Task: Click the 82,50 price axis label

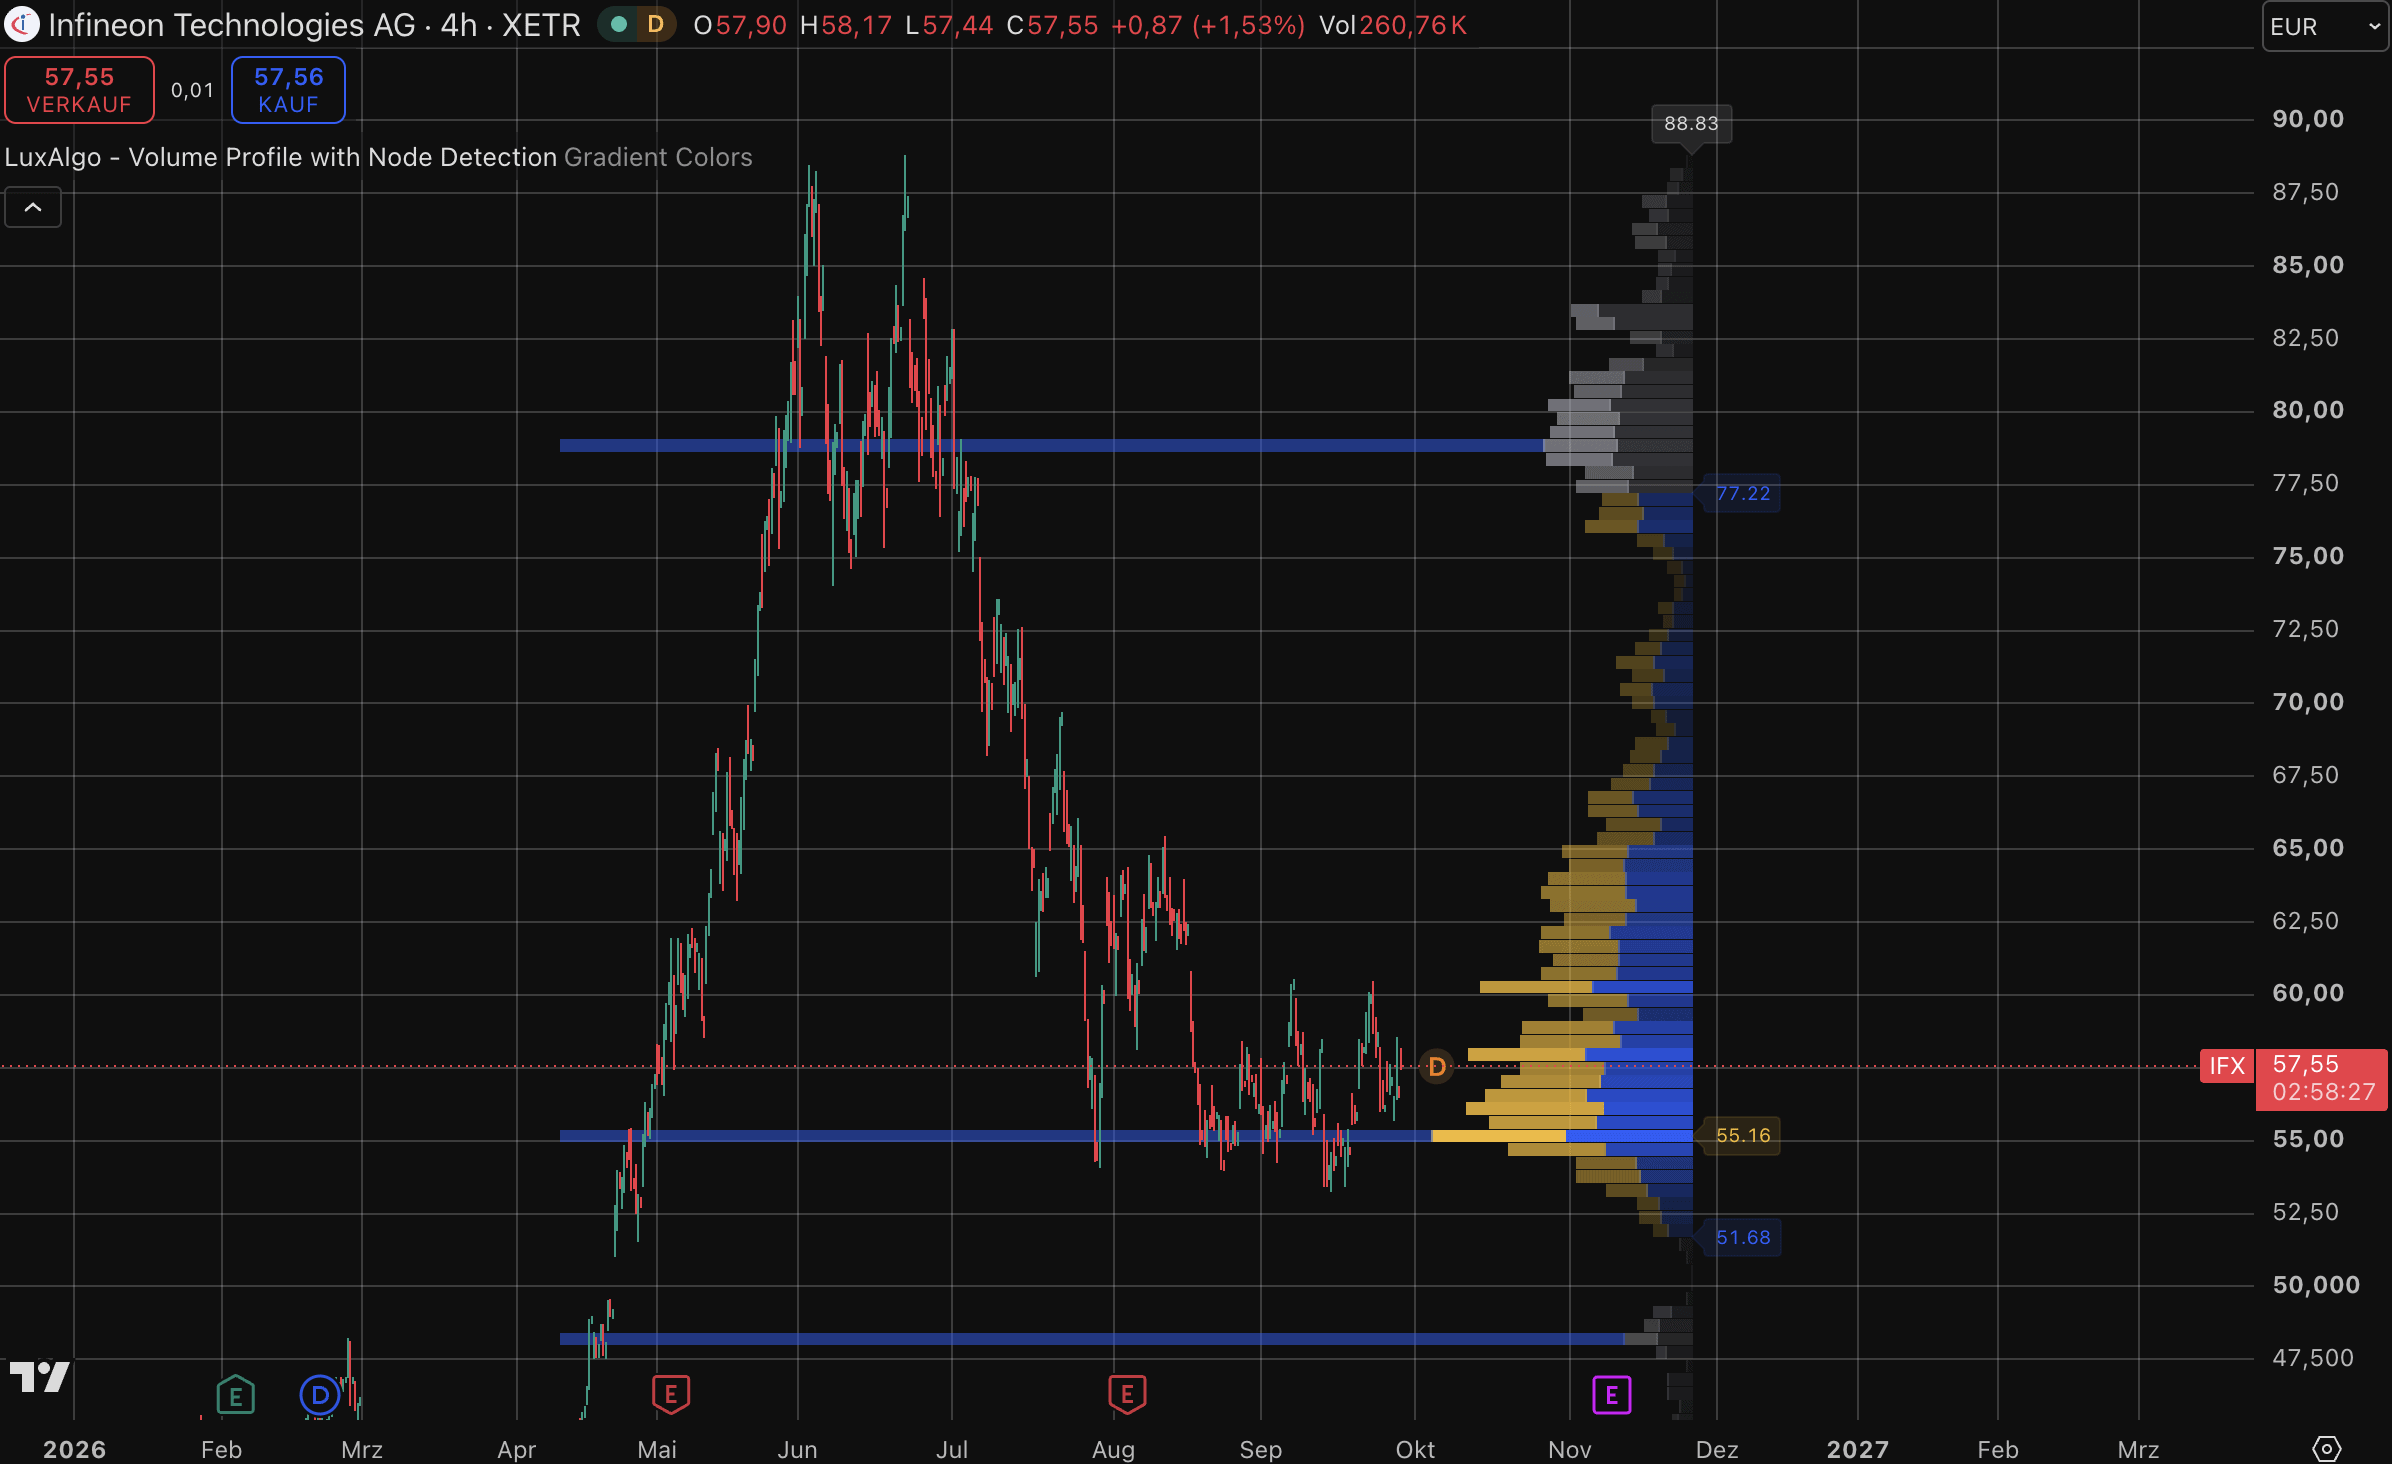Action: click(2306, 338)
